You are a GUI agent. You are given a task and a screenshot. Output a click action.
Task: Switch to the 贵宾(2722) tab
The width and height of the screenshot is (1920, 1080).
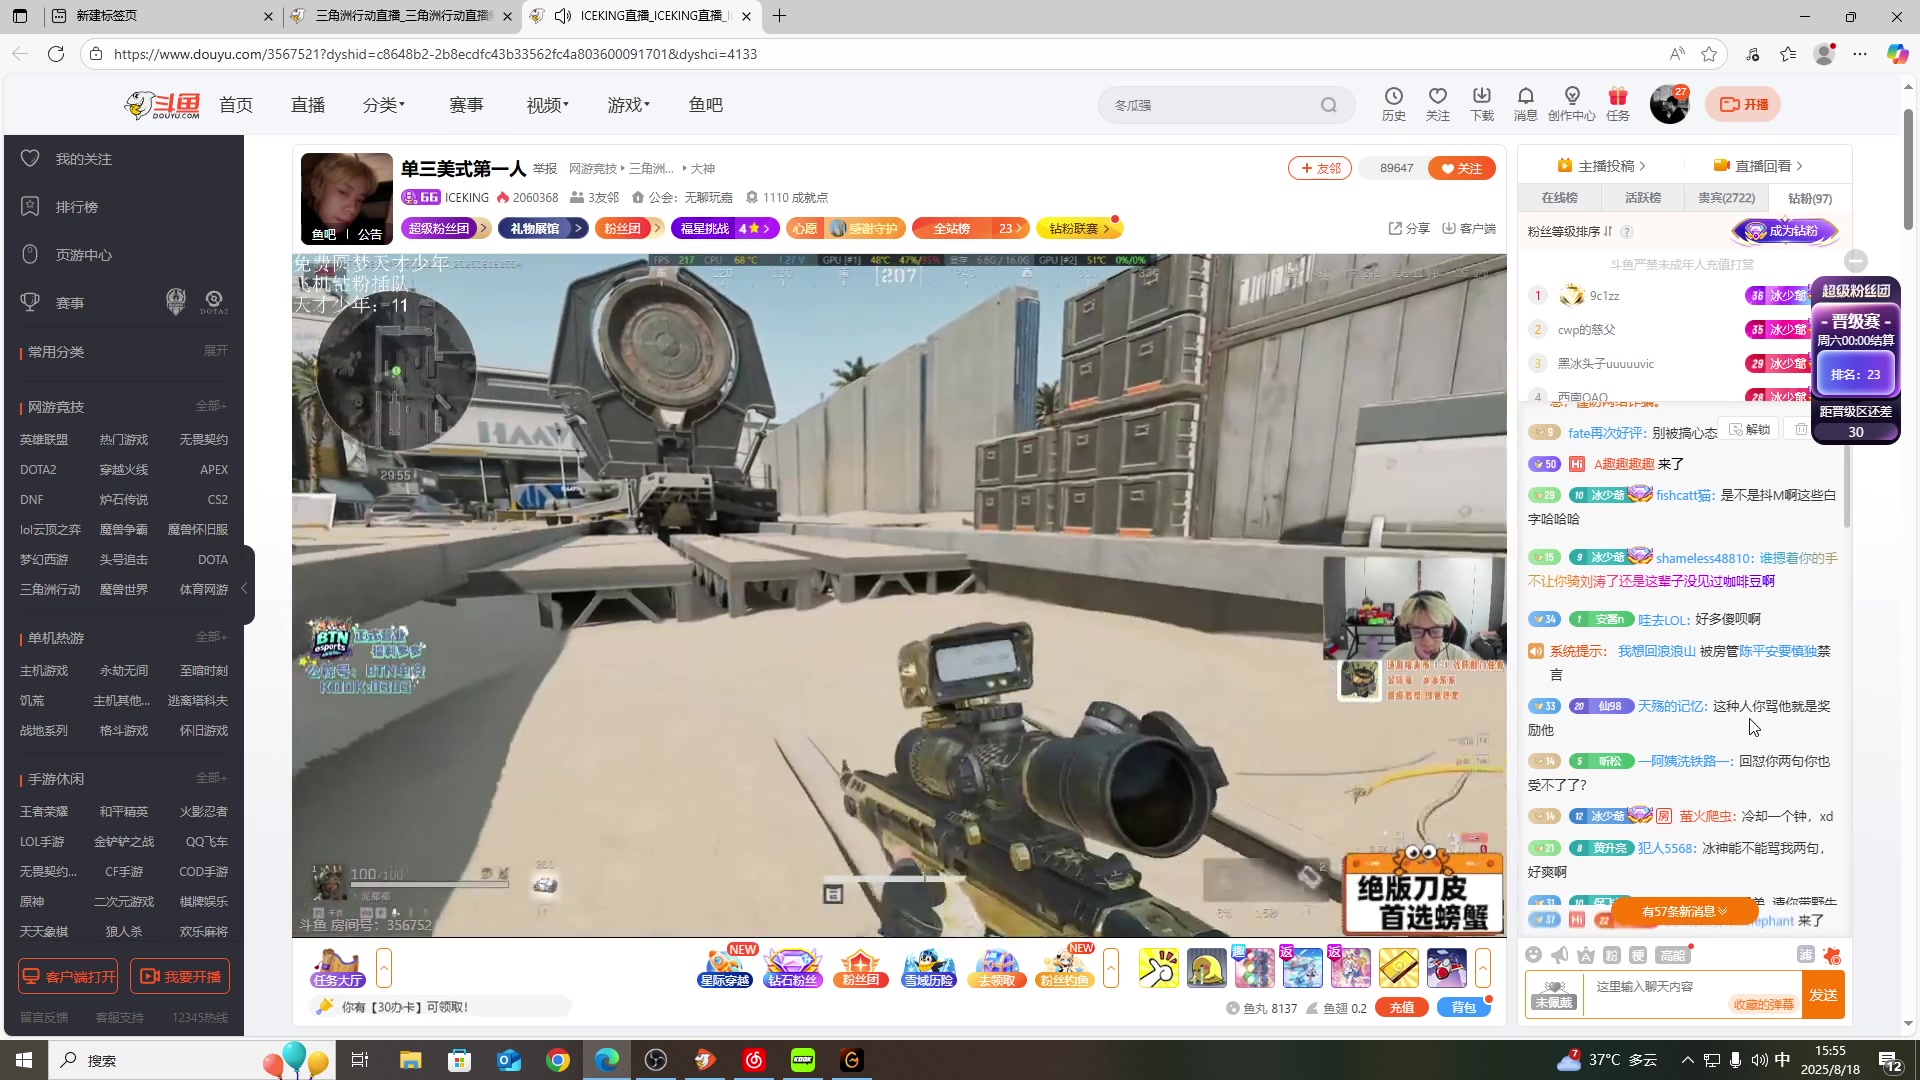tap(1726, 198)
